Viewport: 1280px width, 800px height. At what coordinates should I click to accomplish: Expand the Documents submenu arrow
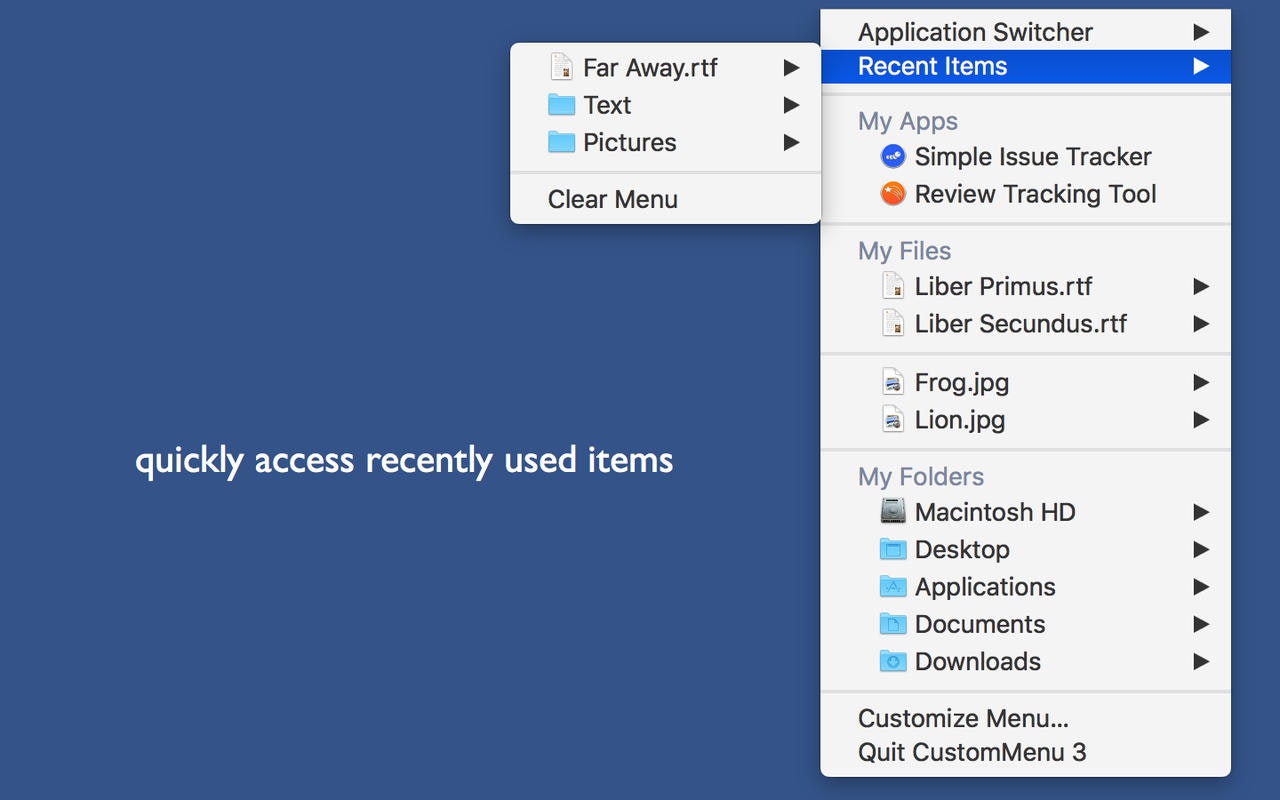(x=1201, y=624)
